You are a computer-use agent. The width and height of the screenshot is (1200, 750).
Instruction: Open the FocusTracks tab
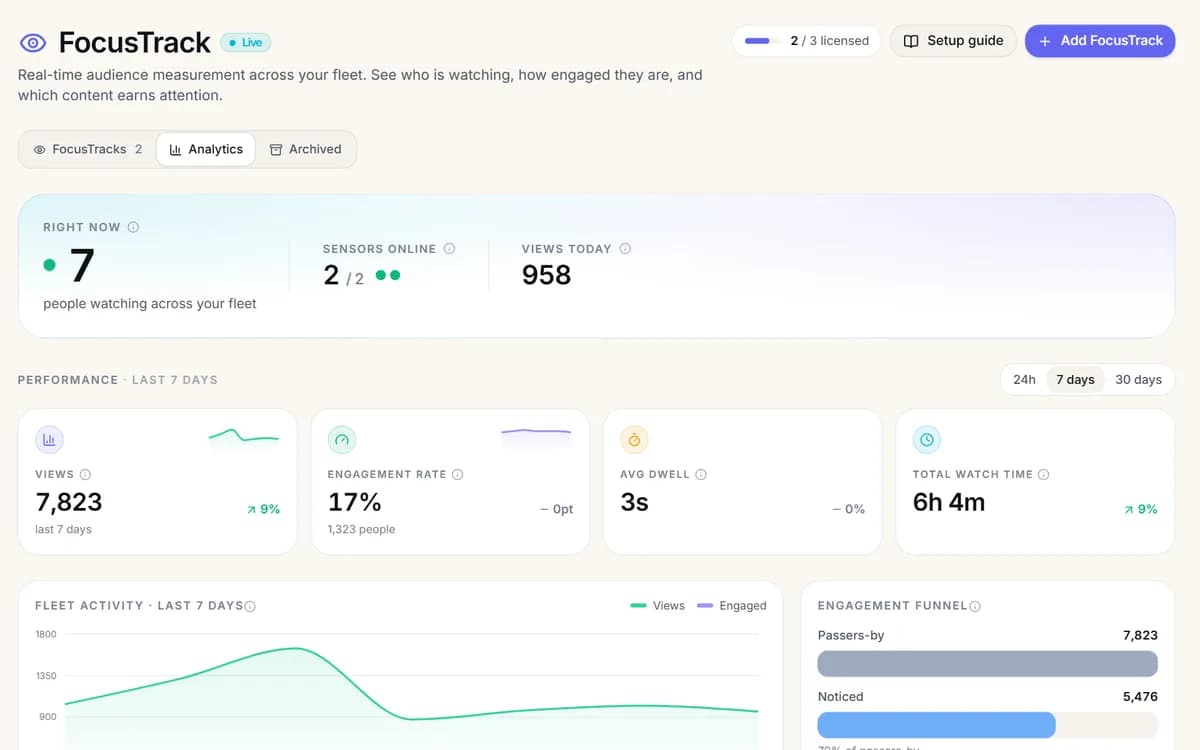click(x=88, y=149)
